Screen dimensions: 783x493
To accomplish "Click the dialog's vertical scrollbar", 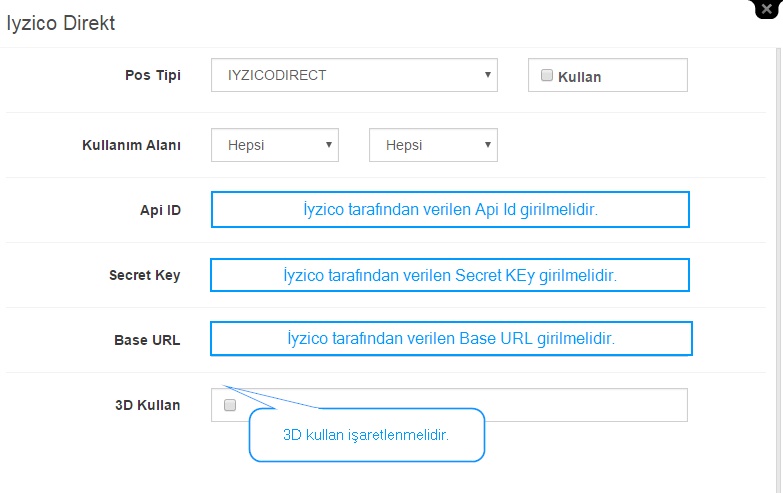I will (x=779, y=270).
